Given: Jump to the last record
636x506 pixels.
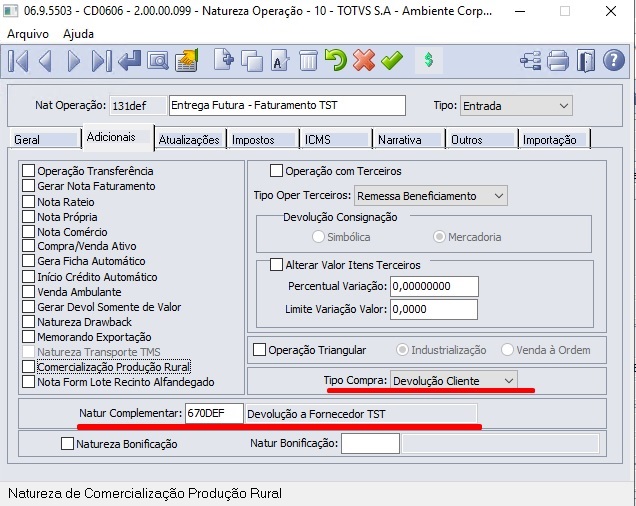Looking at the screenshot, I should pyautogui.click(x=101, y=61).
